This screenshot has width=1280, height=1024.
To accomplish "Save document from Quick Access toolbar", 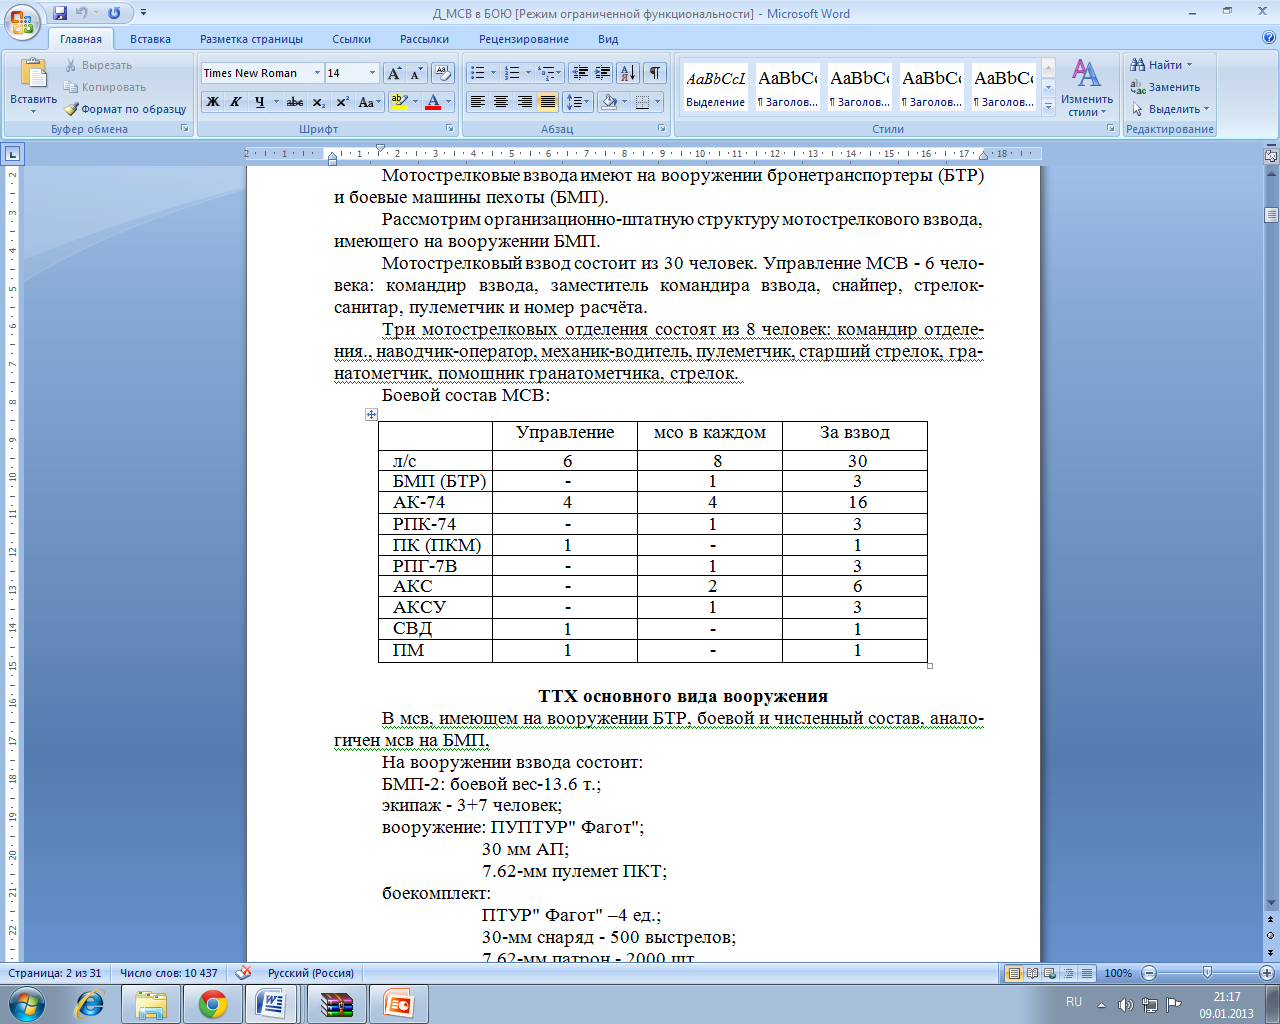I will click(60, 13).
